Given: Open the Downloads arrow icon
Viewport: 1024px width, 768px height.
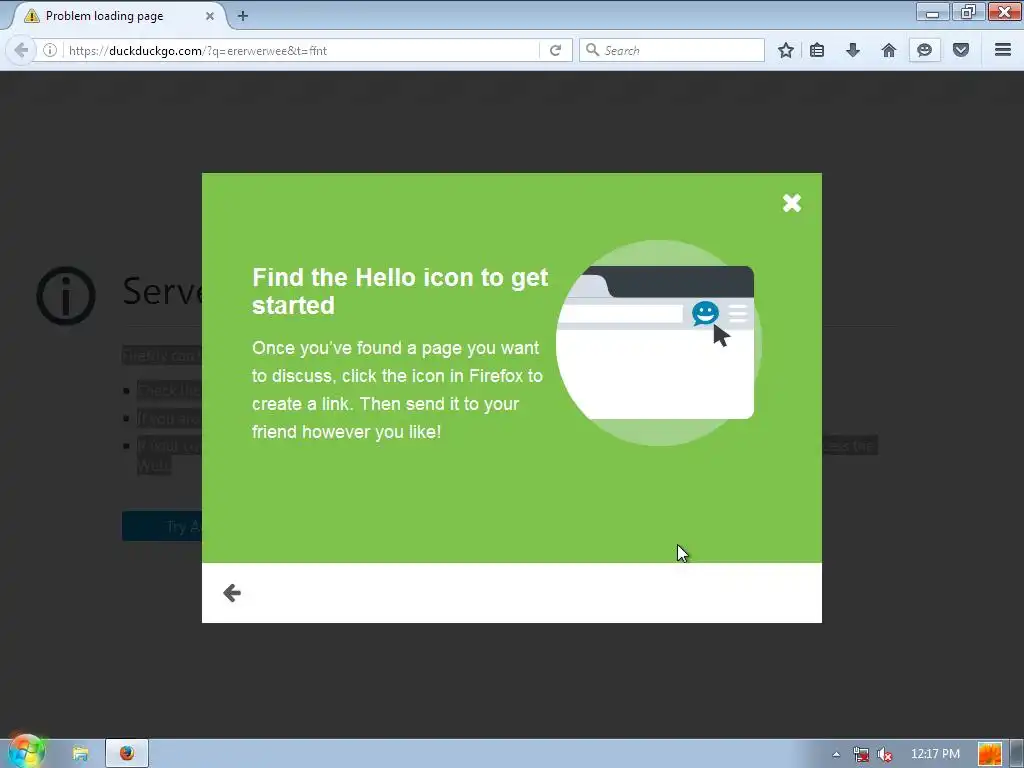Looking at the screenshot, I should click(853, 50).
